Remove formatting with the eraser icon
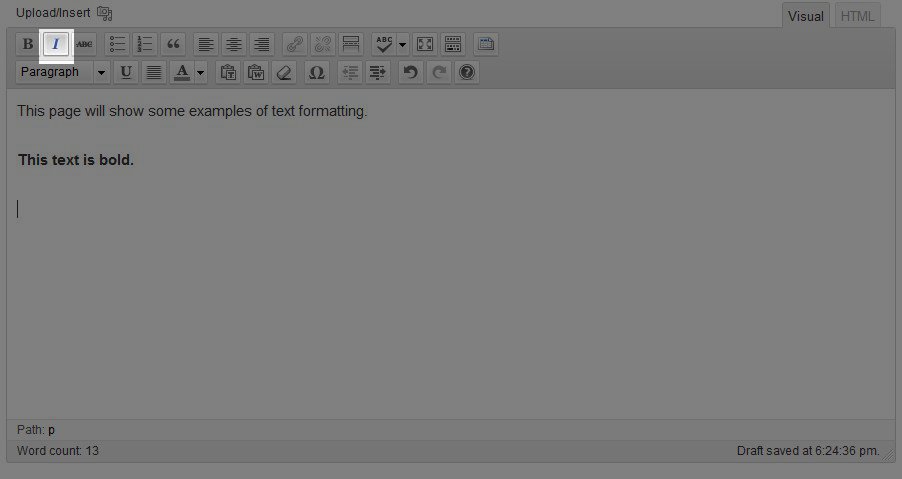The height and width of the screenshot is (479, 902). click(284, 72)
